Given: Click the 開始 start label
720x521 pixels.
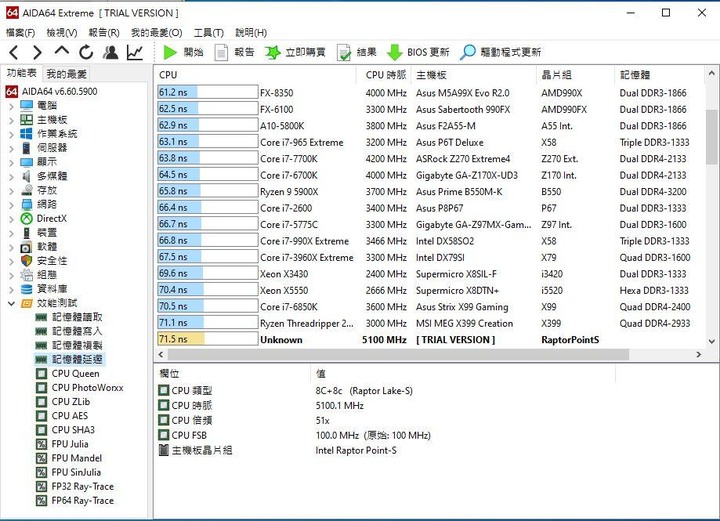Looking at the screenshot, I should pyautogui.click(x=193, y=52).
